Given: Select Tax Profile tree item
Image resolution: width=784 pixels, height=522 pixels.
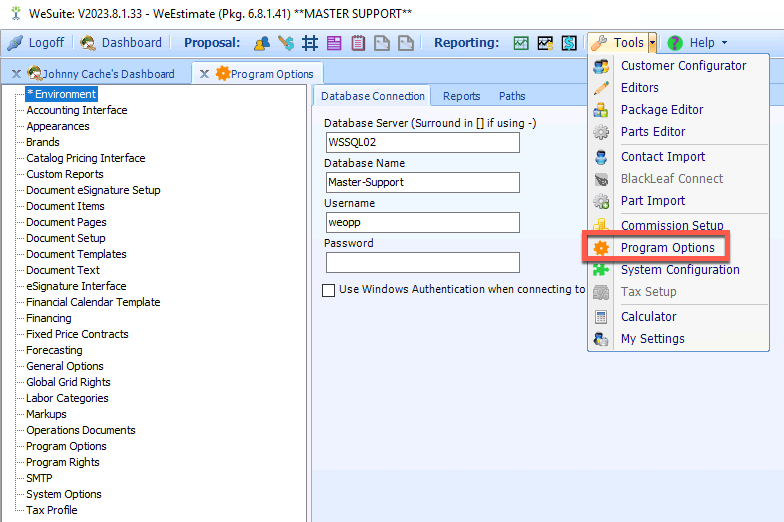Looking at the screenshot, I should tap(52, 510).
